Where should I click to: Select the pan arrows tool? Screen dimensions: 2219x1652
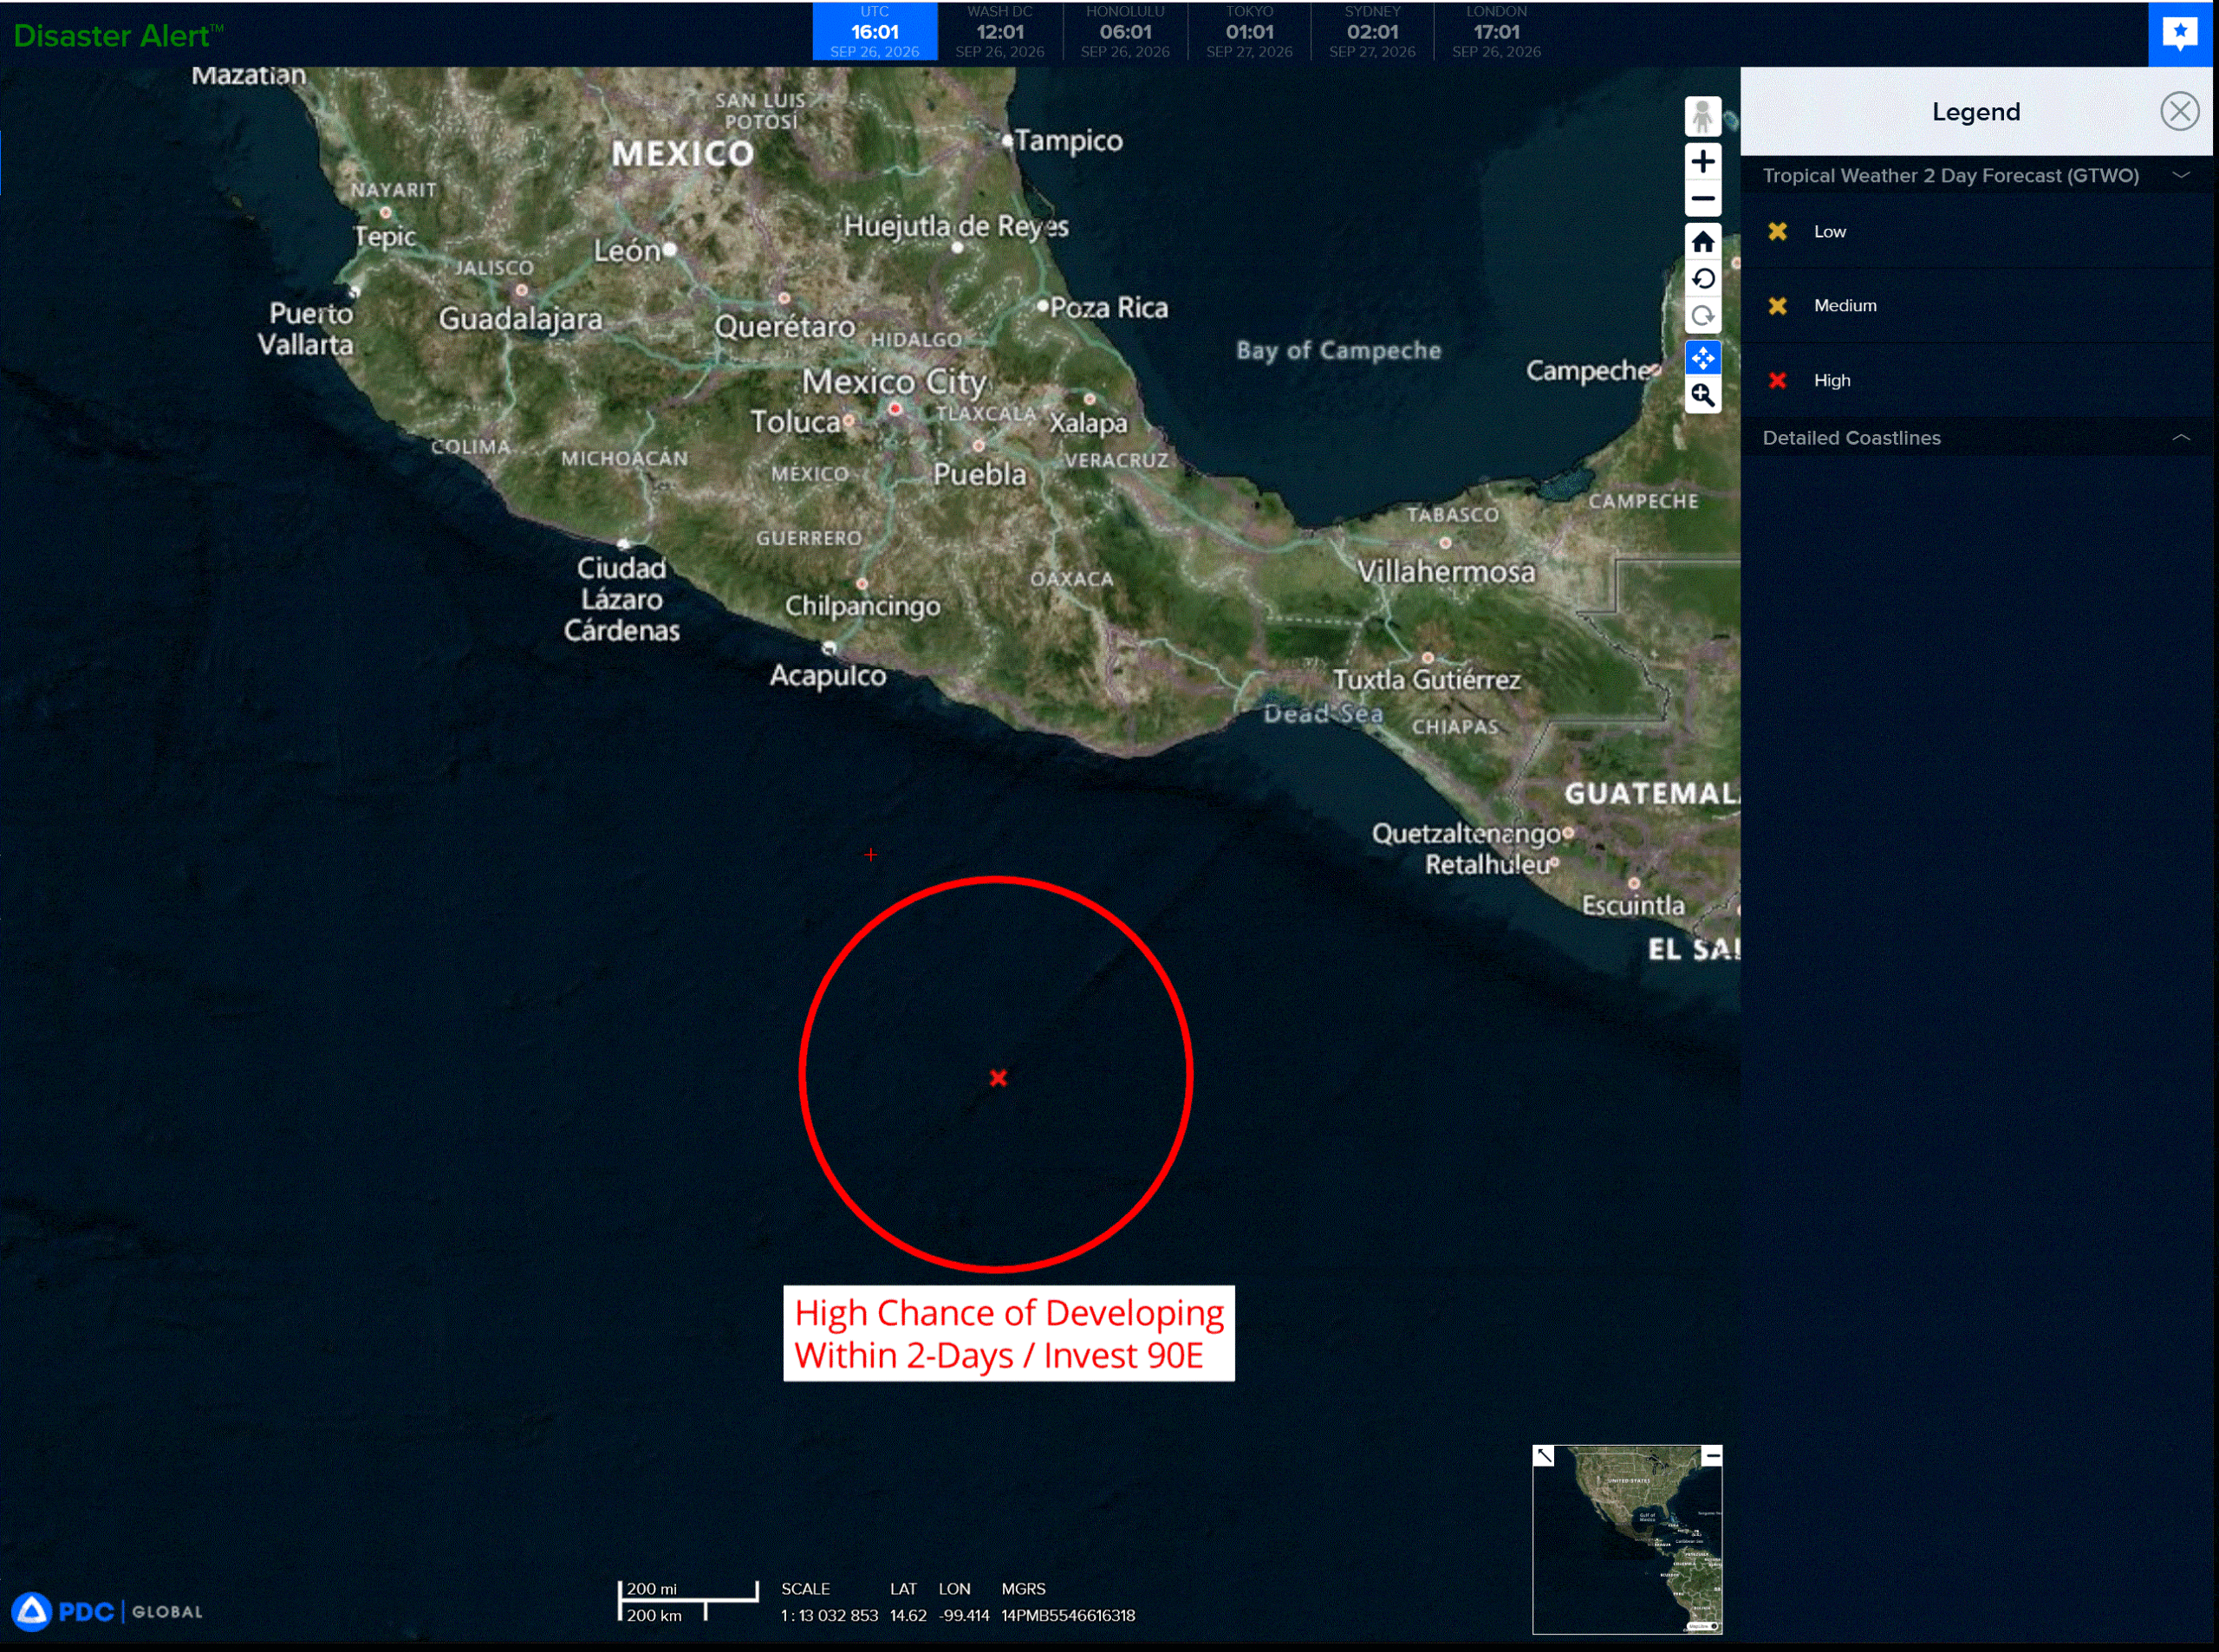(x=1702, y=357)
